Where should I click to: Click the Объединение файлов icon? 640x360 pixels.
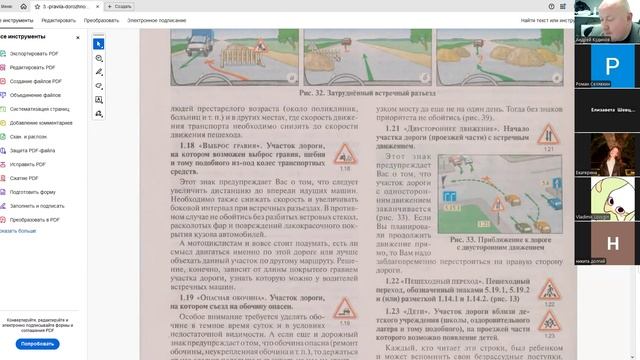pyautogui.click(x=2, y=95)
